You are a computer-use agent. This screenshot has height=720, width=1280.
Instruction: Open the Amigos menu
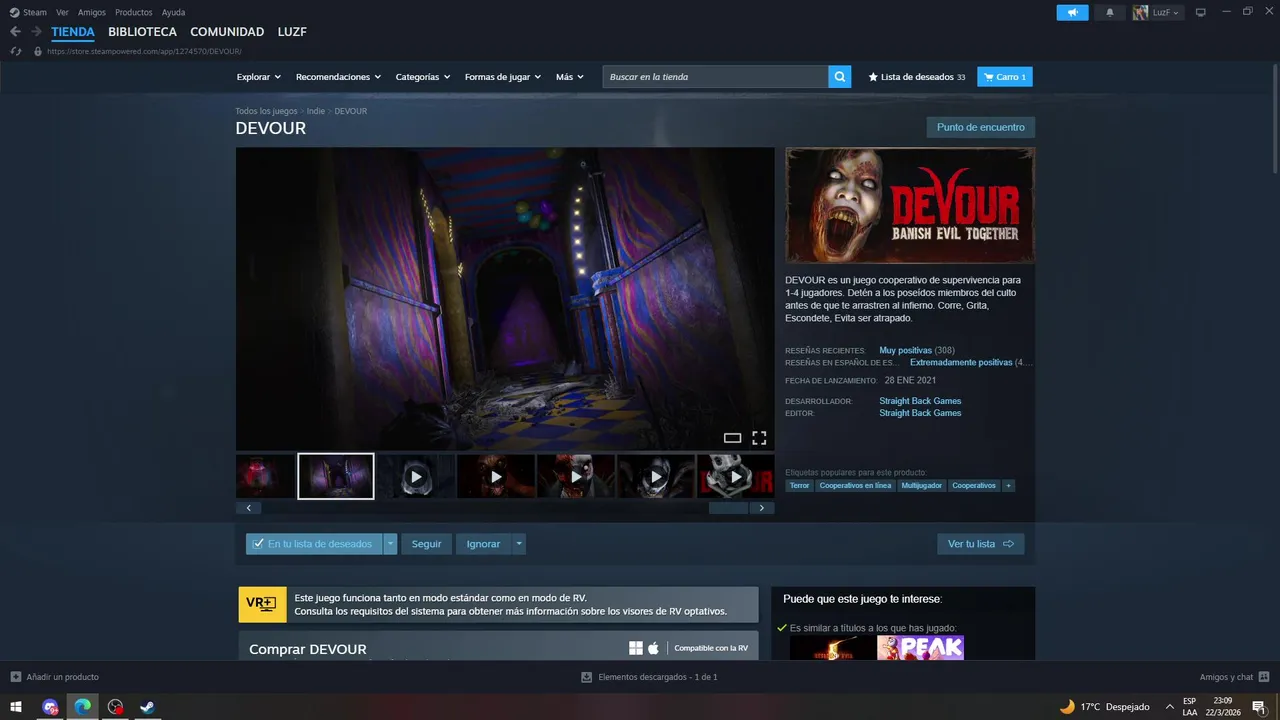click(x=92, y=12)
